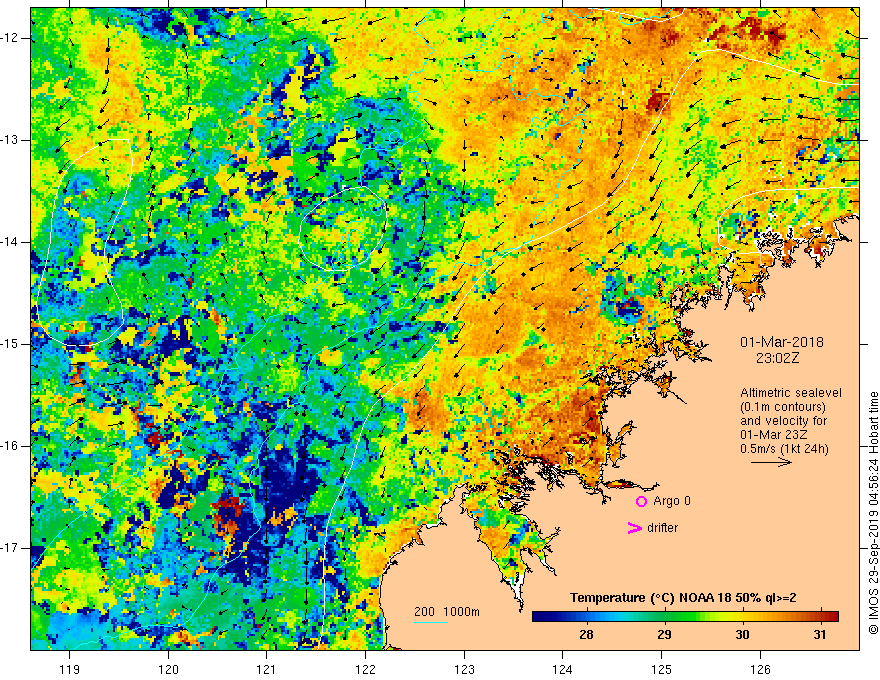Image resolution: width=880 pixels, height=680 pixels.
Task: Click the 'and velocity for' legend line
Action: coord(783,421)
